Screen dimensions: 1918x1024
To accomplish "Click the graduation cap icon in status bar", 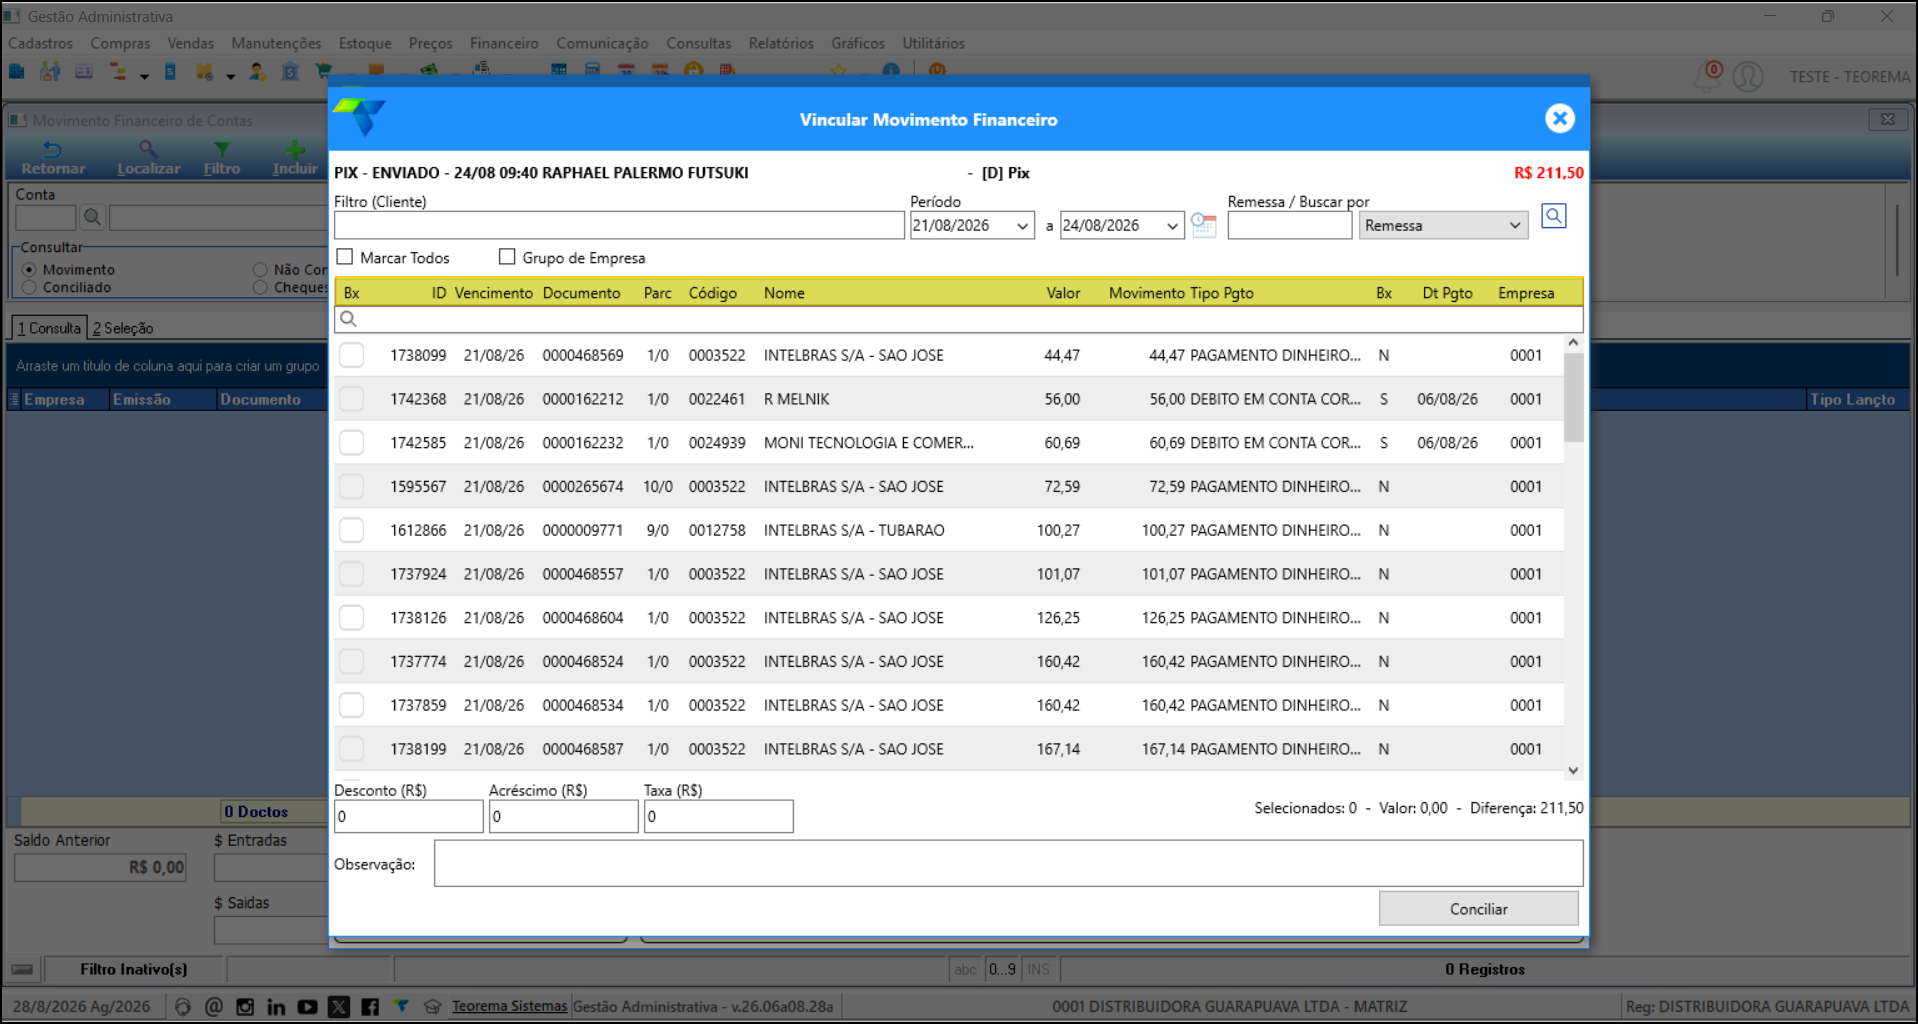I will tap(432, 1007).
